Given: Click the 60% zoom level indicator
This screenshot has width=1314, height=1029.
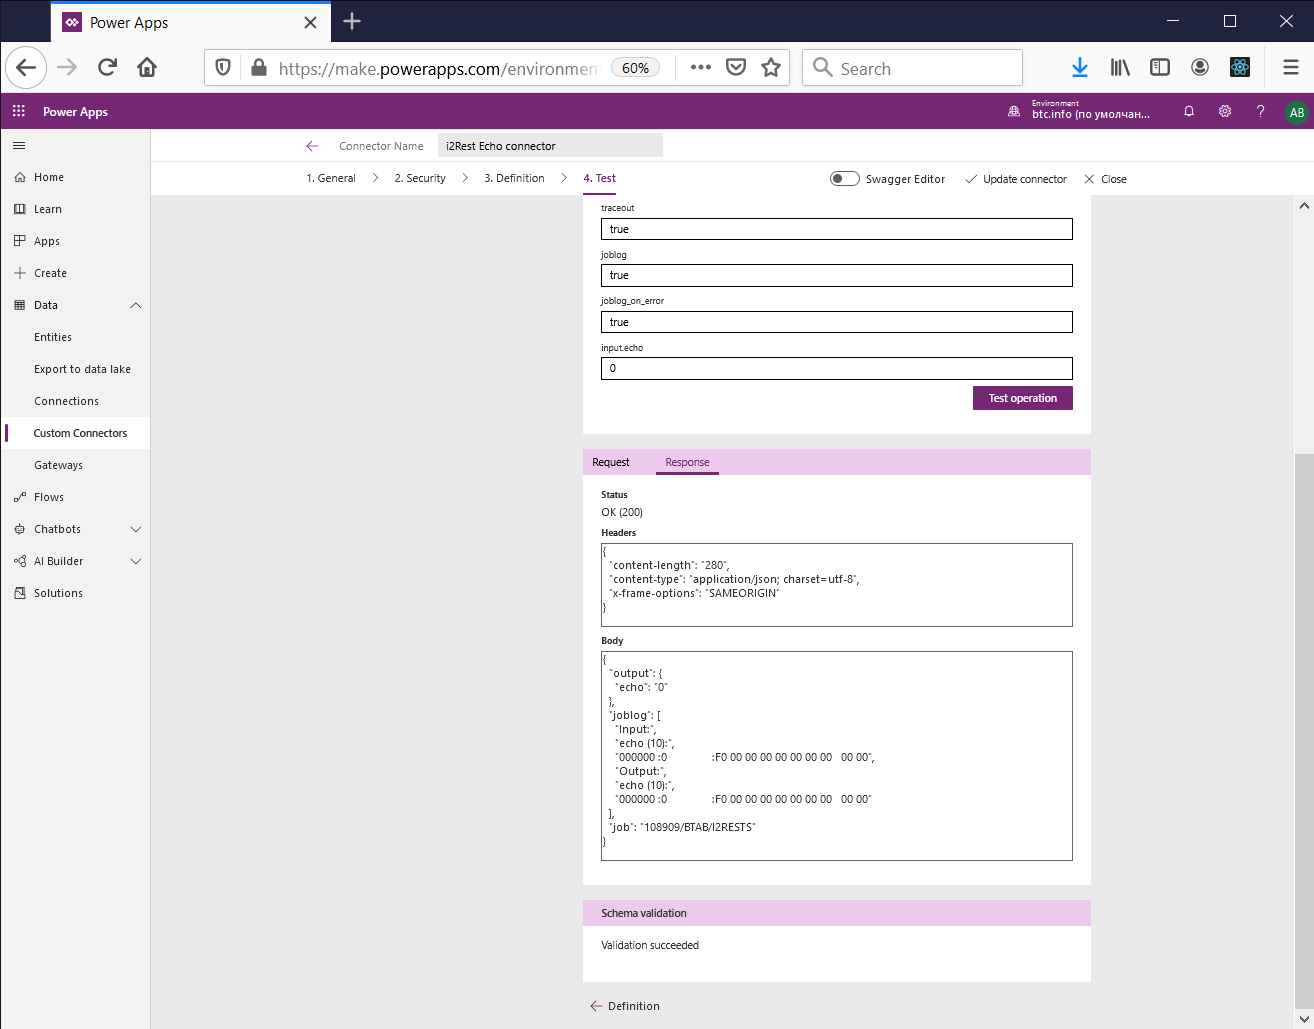Looking at the screenshot, I should tap(635, 68).
